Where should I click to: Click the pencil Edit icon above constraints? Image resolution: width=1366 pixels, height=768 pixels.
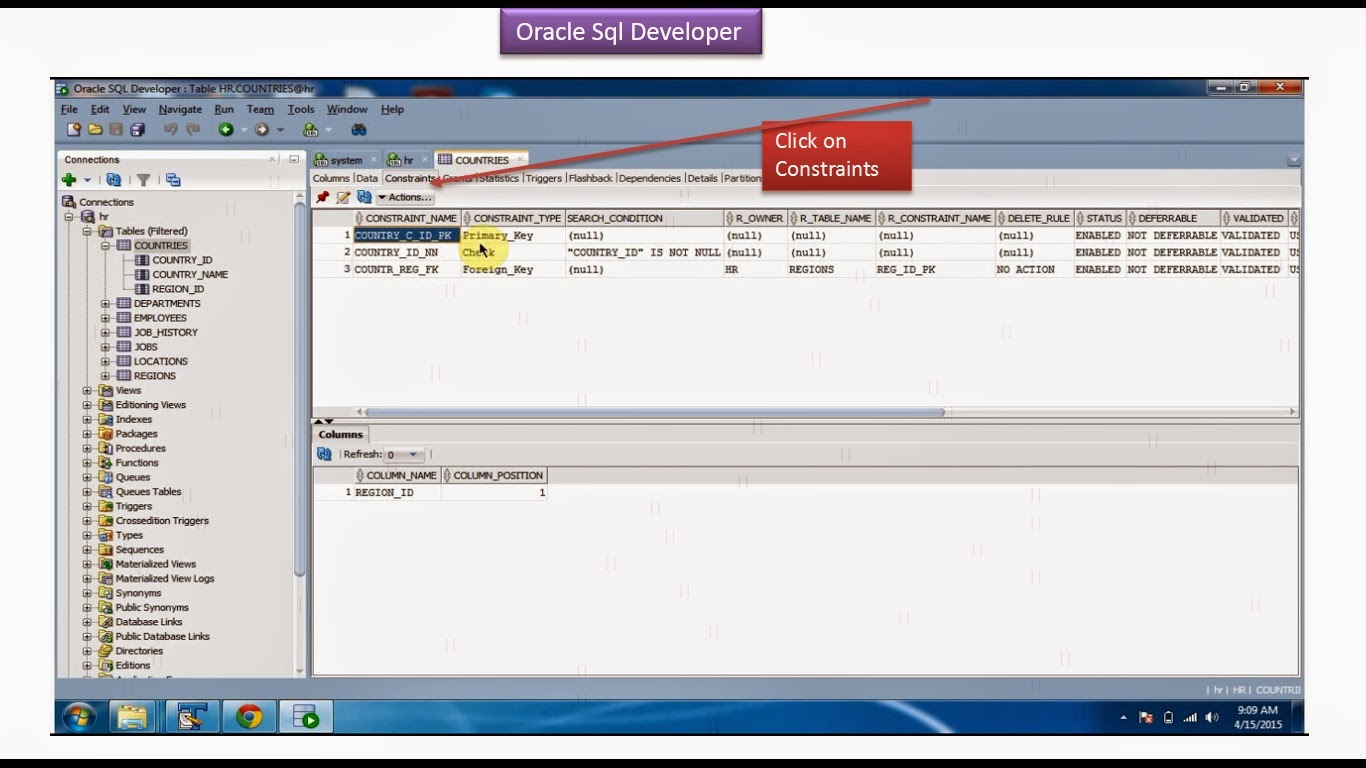point(343,197)
